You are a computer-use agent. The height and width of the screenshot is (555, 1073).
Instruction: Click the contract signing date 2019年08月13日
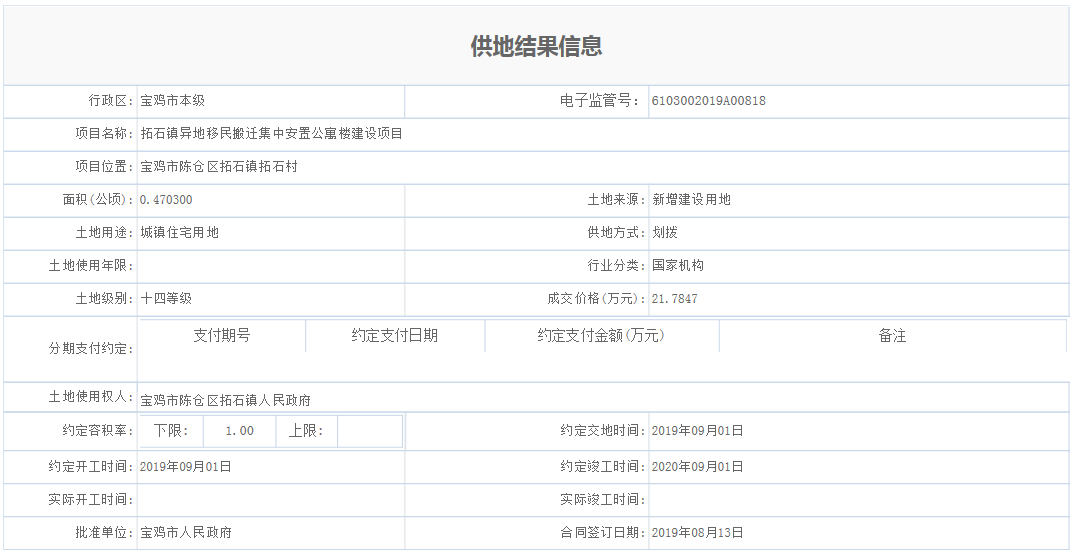pos(697,533)
